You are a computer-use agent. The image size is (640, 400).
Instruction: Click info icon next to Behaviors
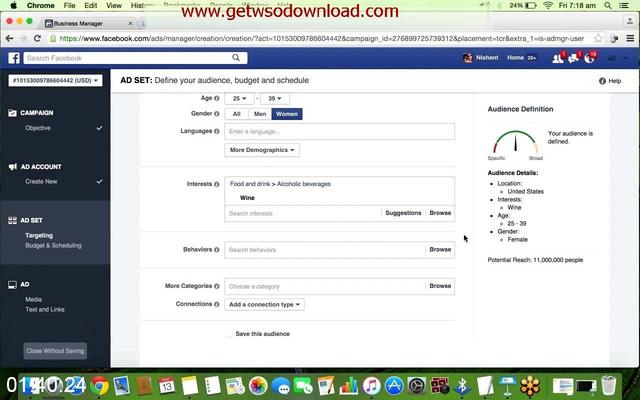(x=217, y=249)
